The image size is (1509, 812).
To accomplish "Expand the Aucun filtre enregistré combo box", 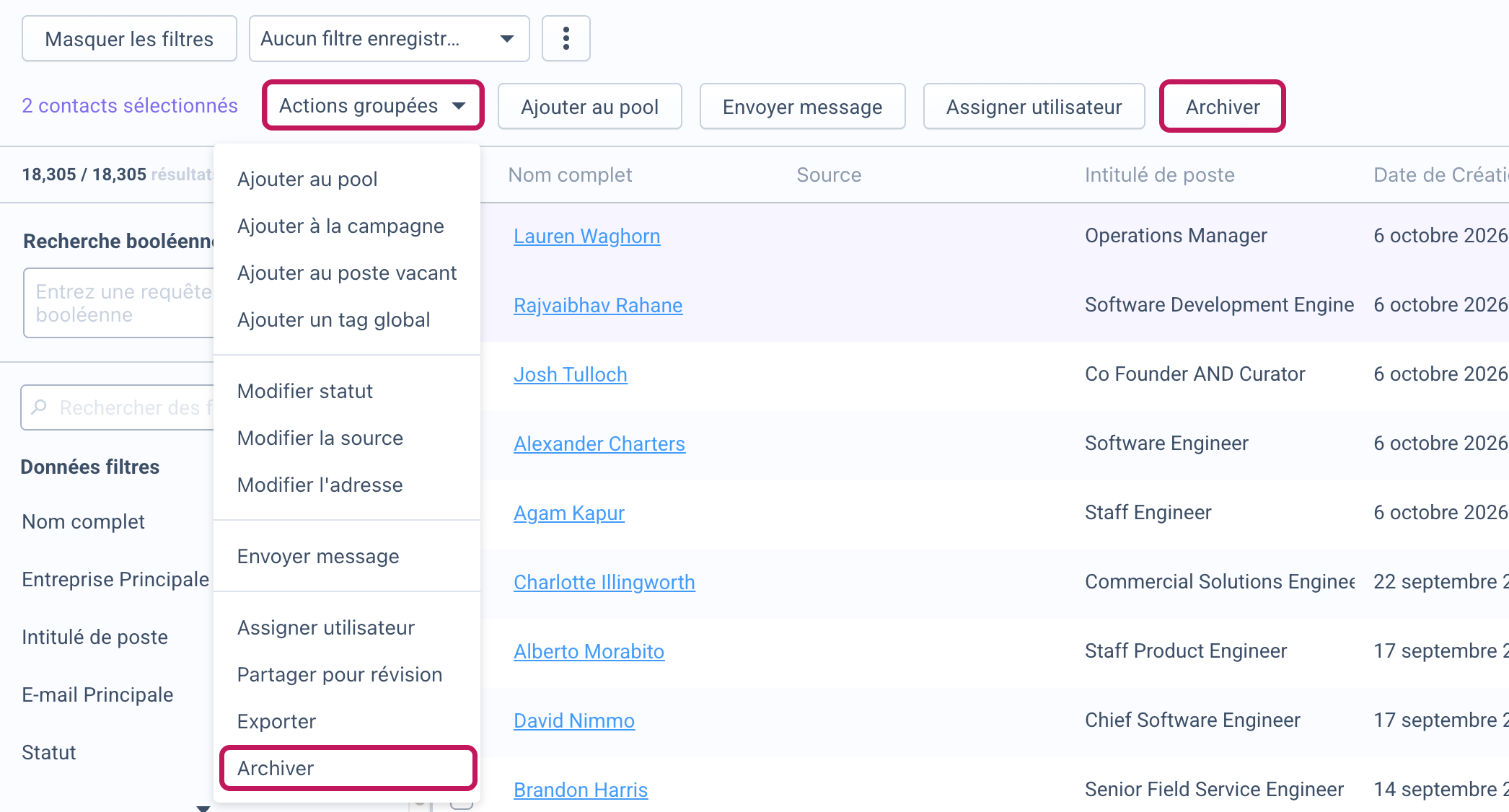I will click(389, 39).
